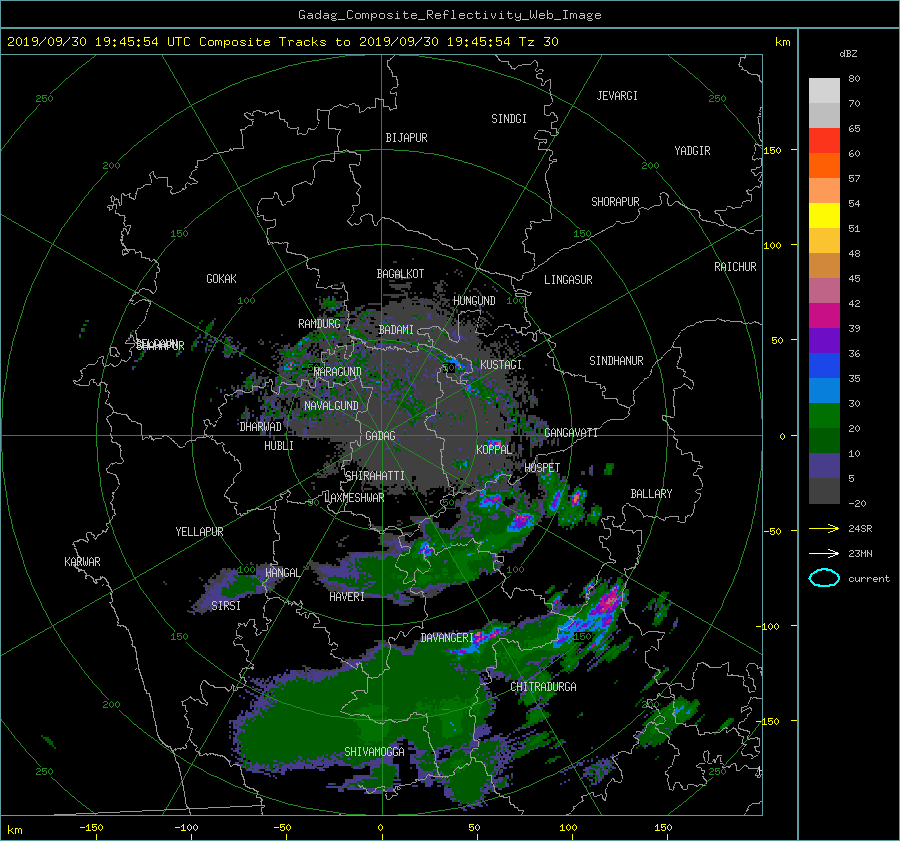Click the KARWAR city label
The image size is (900, 841).
tap(82, 562)
